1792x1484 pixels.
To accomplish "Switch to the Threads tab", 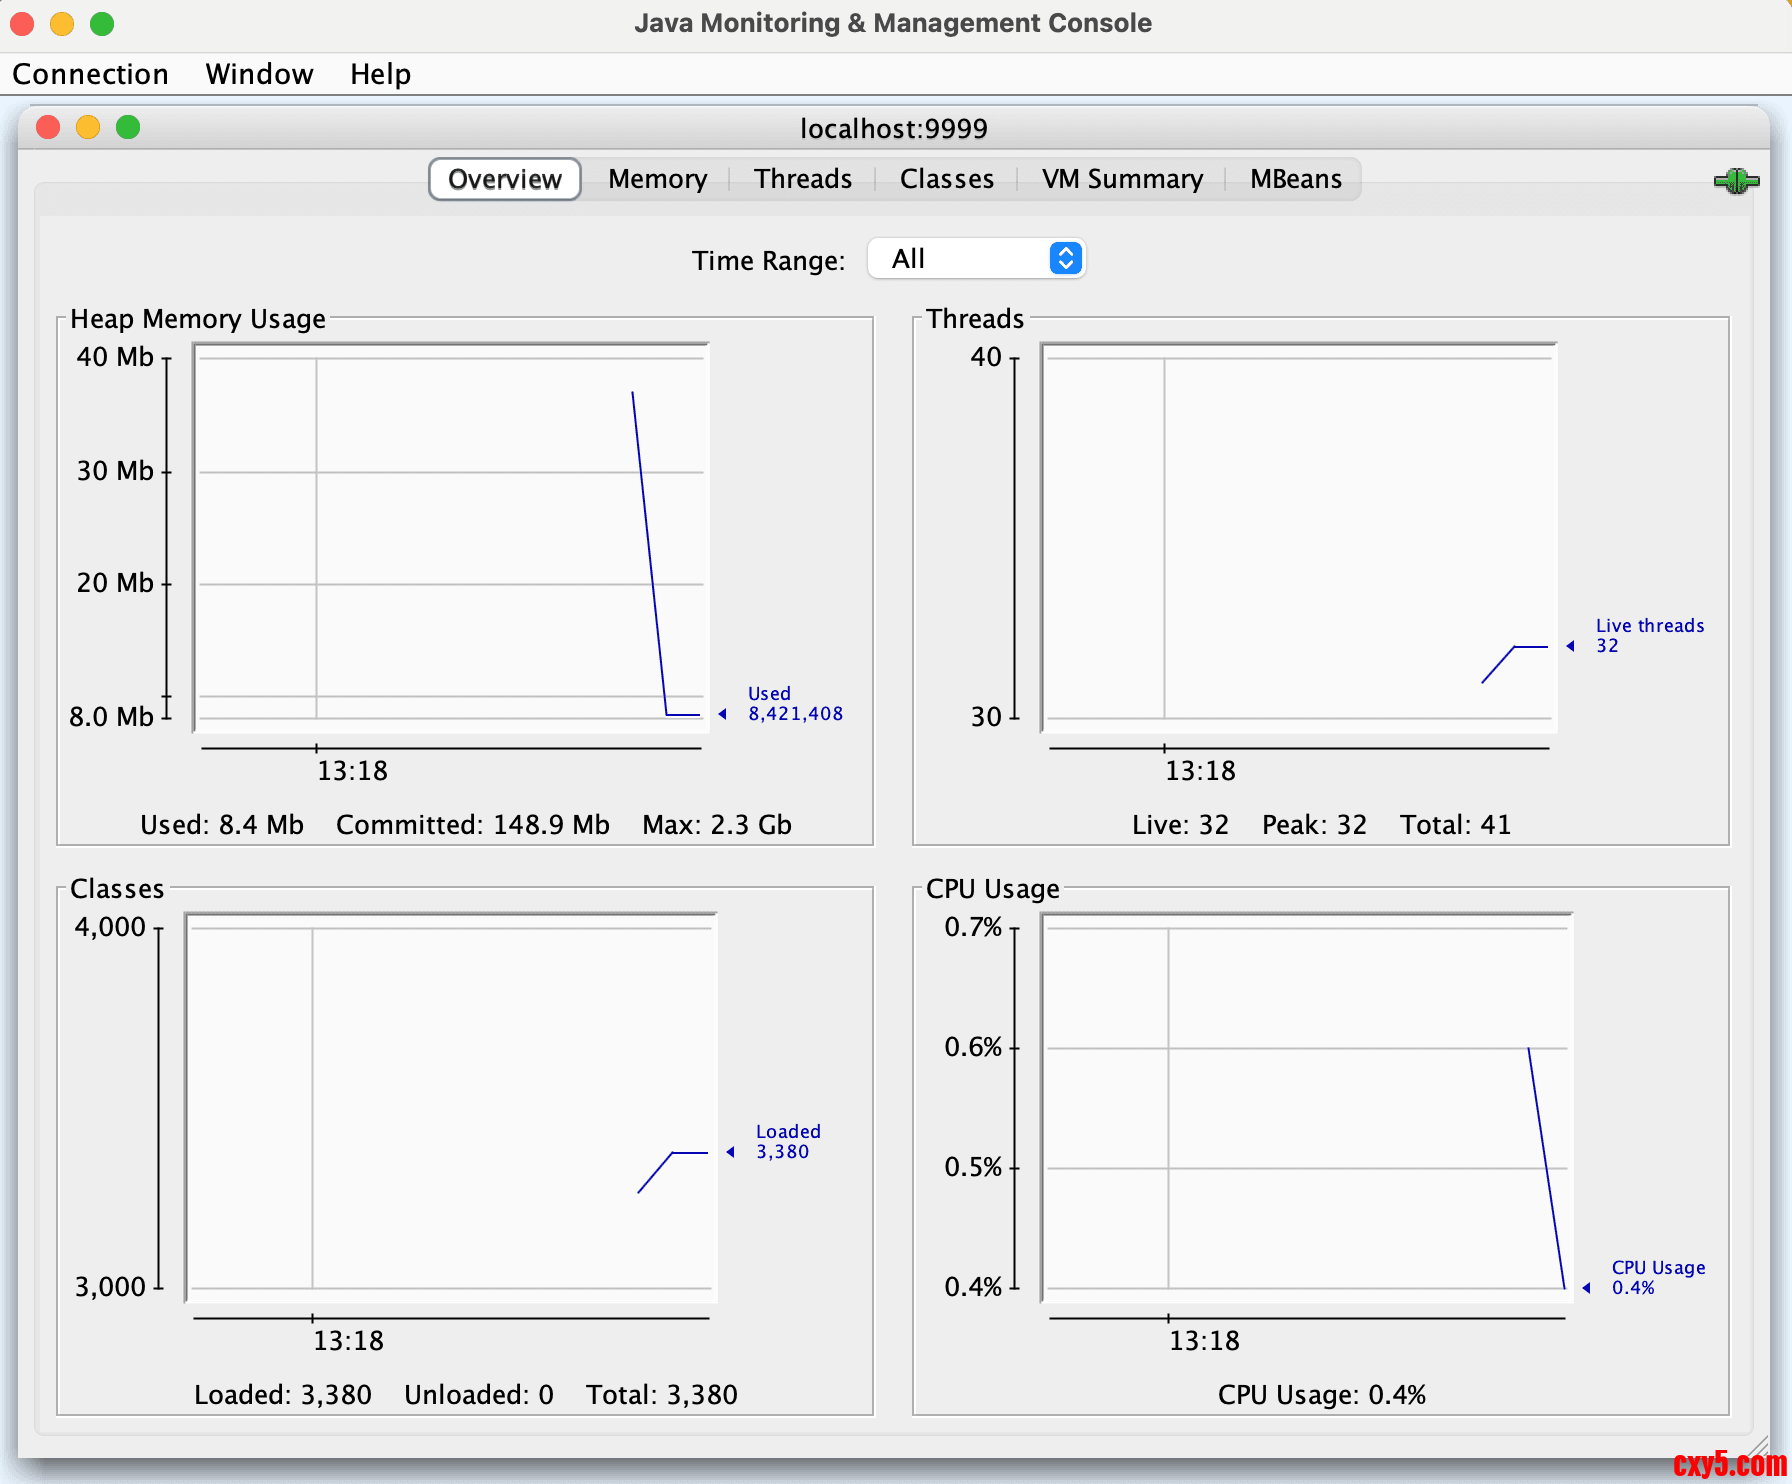I will point(802,179).
